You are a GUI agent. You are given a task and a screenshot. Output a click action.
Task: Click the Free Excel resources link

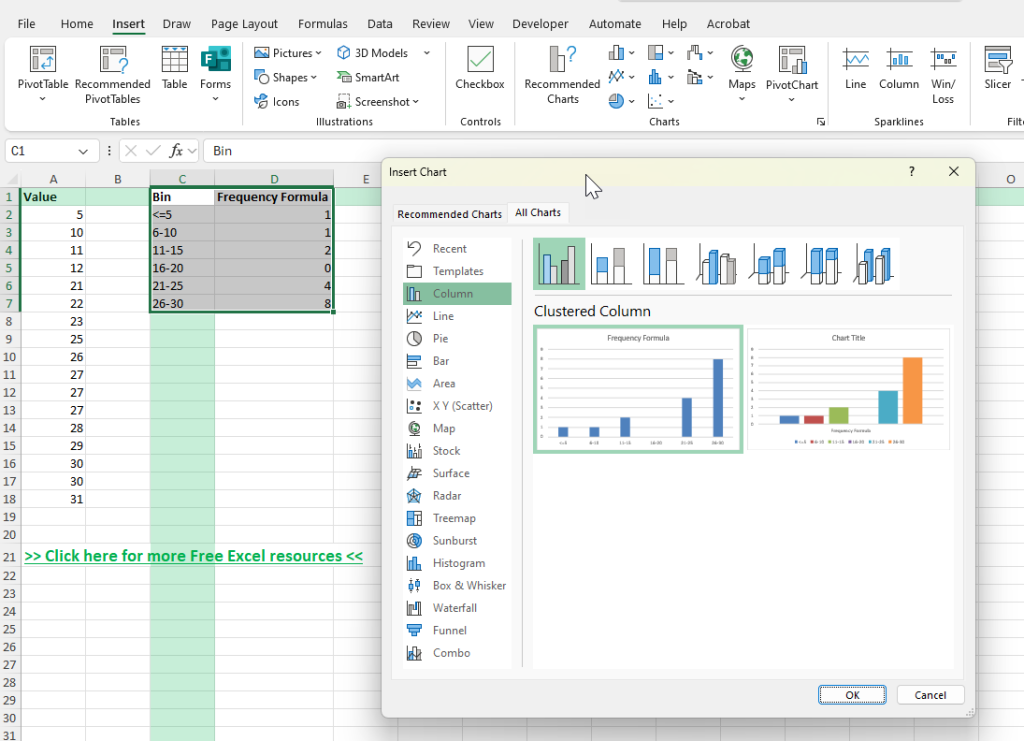coord(192,555)
